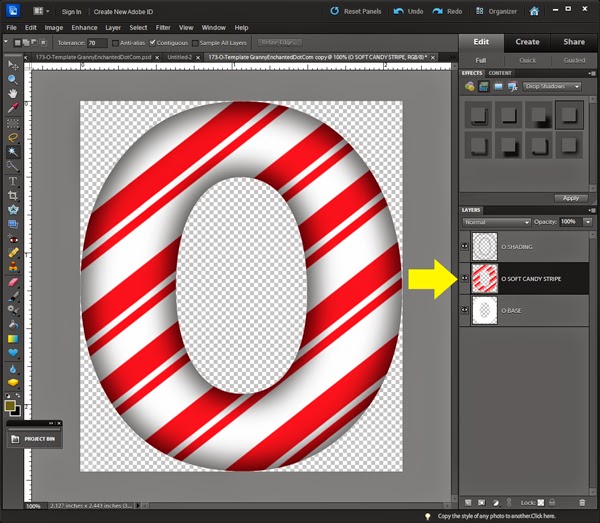Open adjustment layer menu in Layers footer

pos(495,502)
